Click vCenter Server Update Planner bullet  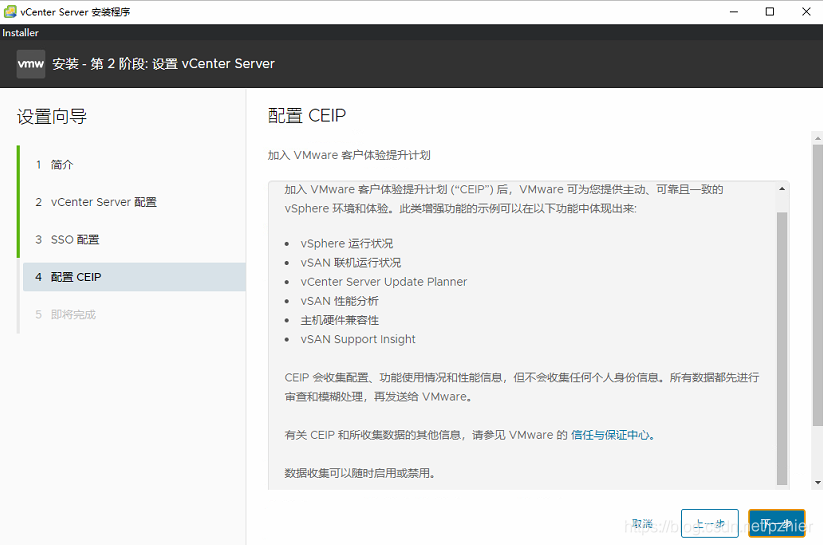click(384, 282)
